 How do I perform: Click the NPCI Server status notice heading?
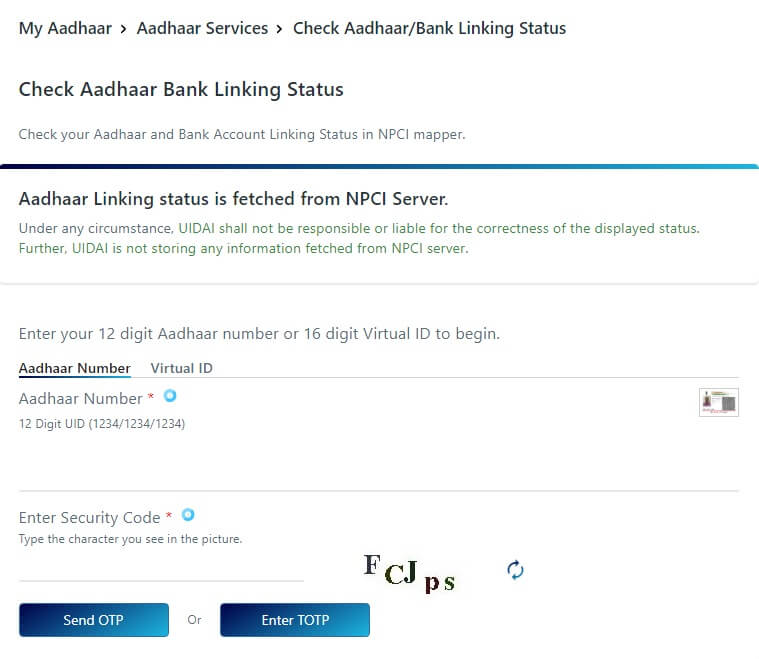pyautogui.click(x=233, y=199)
